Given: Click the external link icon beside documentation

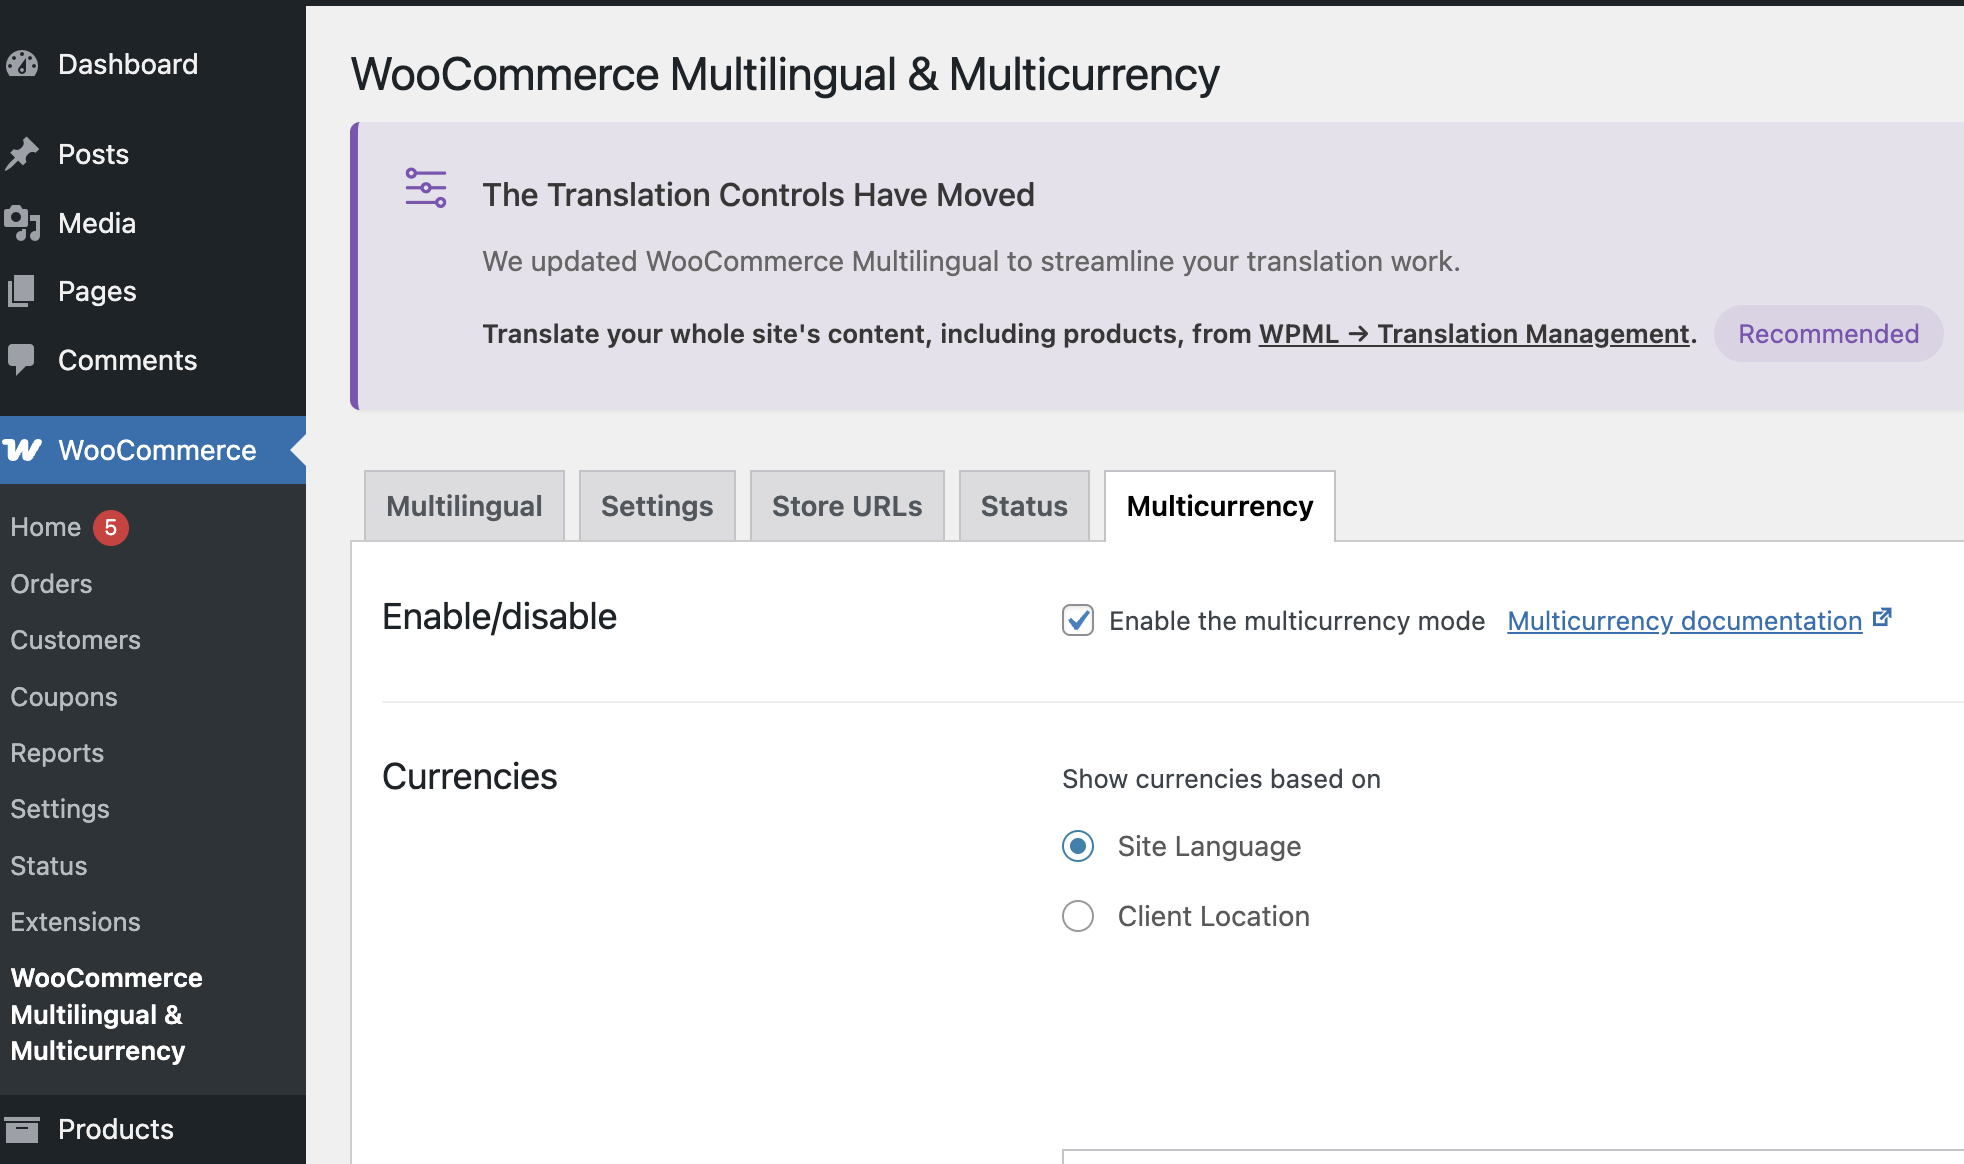Looking at the screenshot, I should [1882, 618].
